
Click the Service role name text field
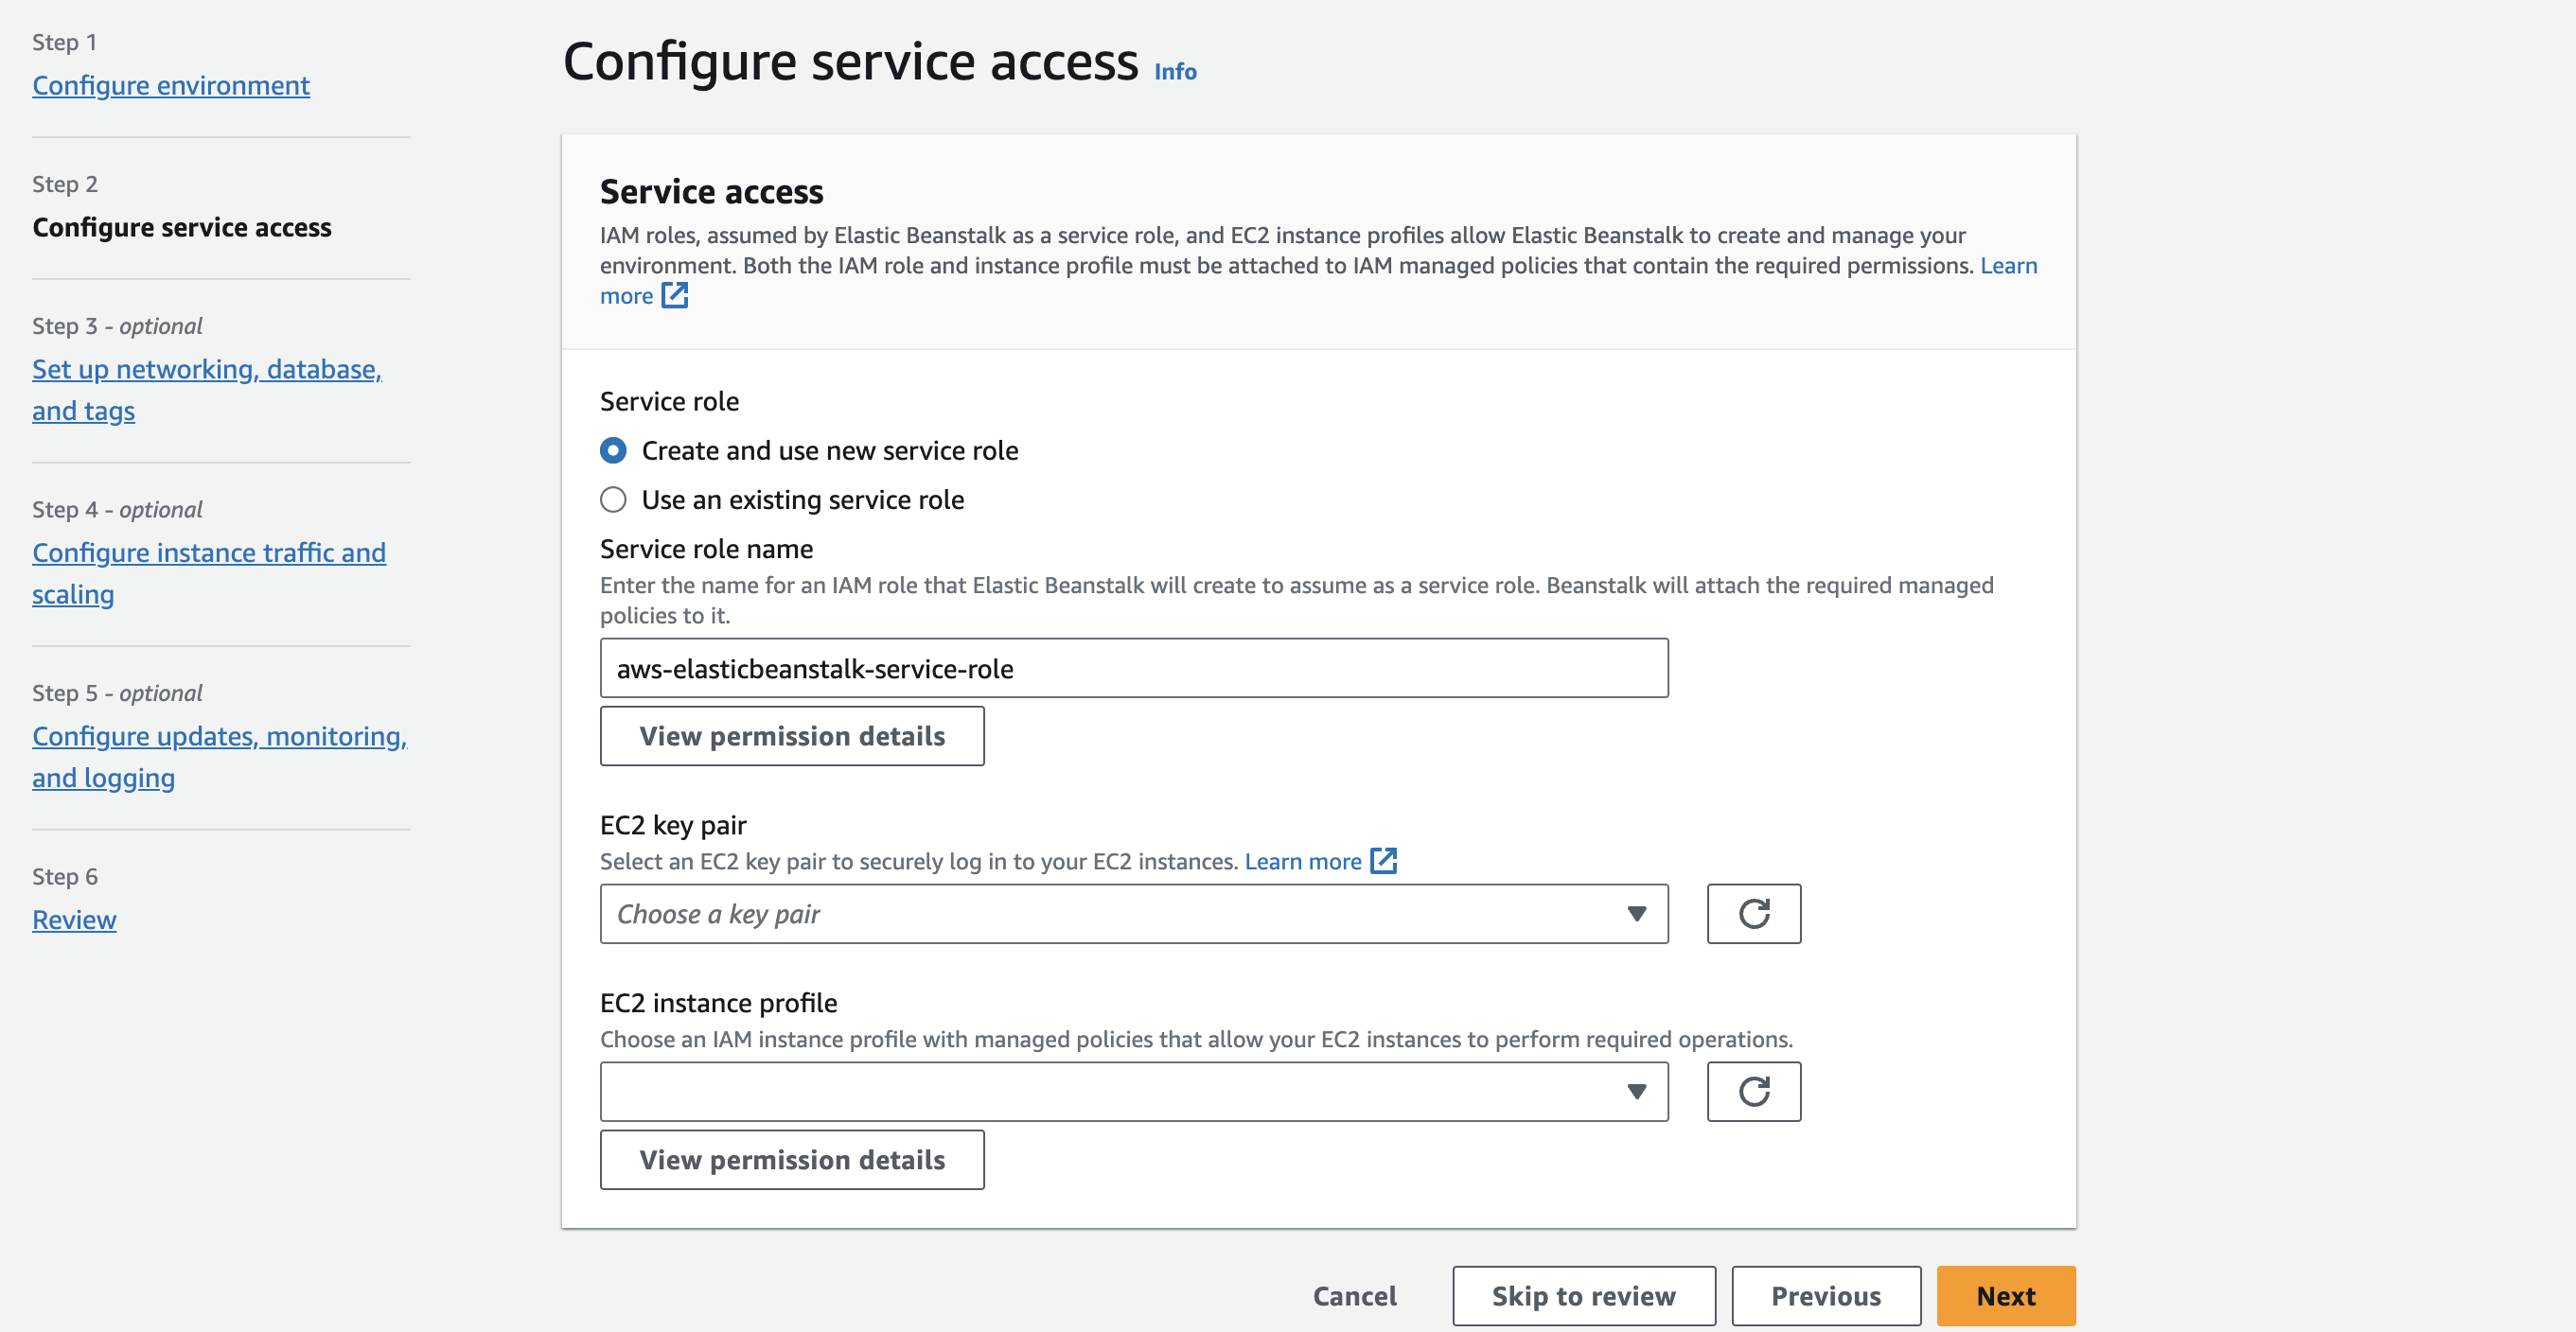[1133, 668]
